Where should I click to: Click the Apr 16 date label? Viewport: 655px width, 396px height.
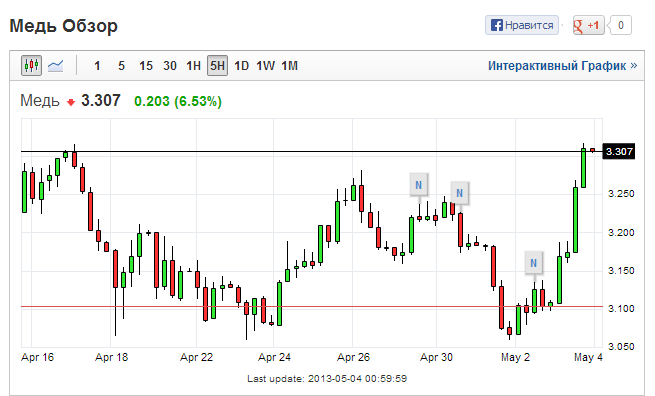click(x=38, y=358)
